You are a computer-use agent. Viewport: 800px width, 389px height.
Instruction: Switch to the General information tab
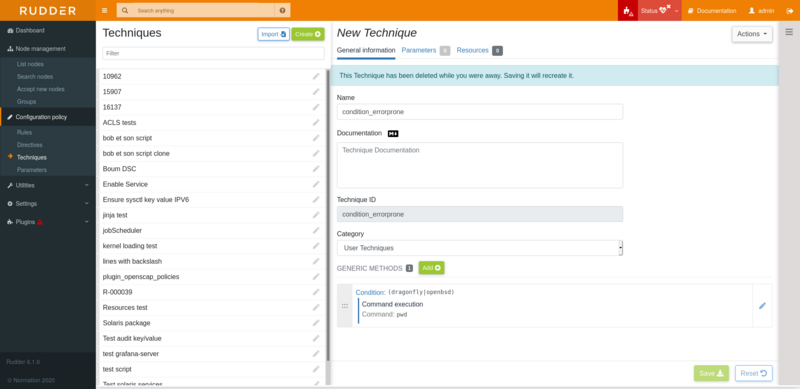pyautogui.click(x=366, y=51)
